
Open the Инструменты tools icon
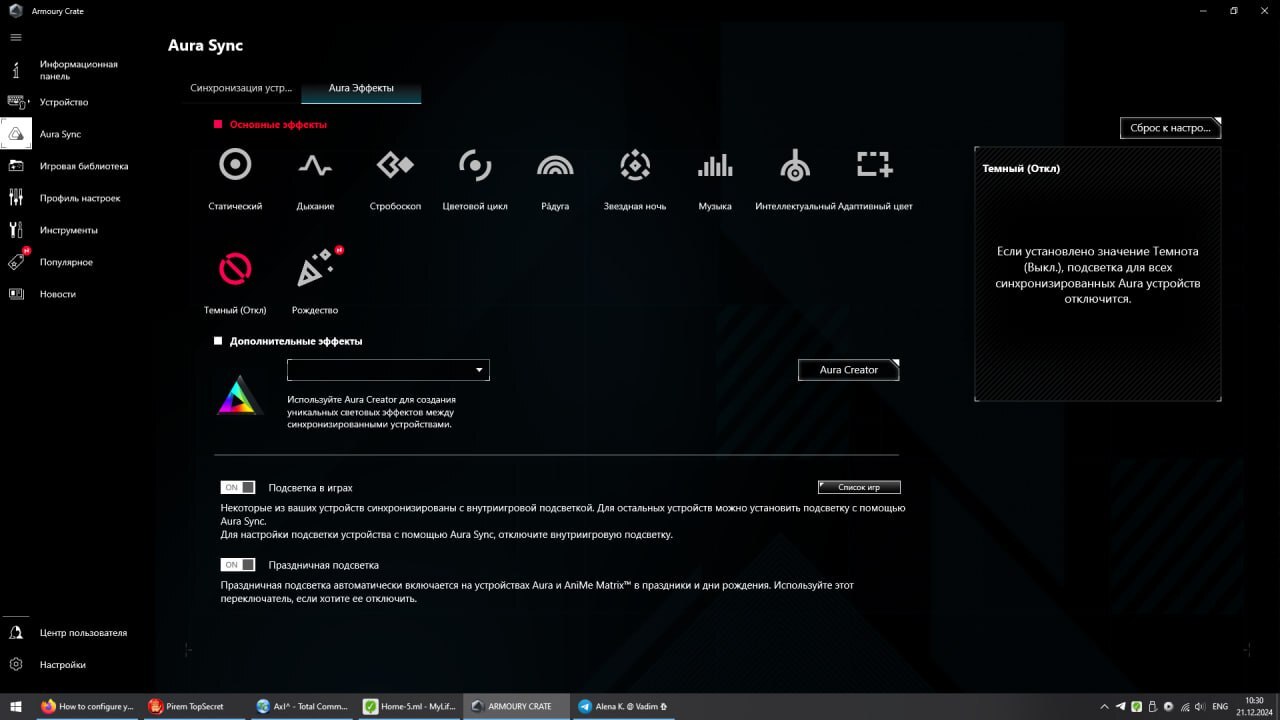(x=16, y=230)
